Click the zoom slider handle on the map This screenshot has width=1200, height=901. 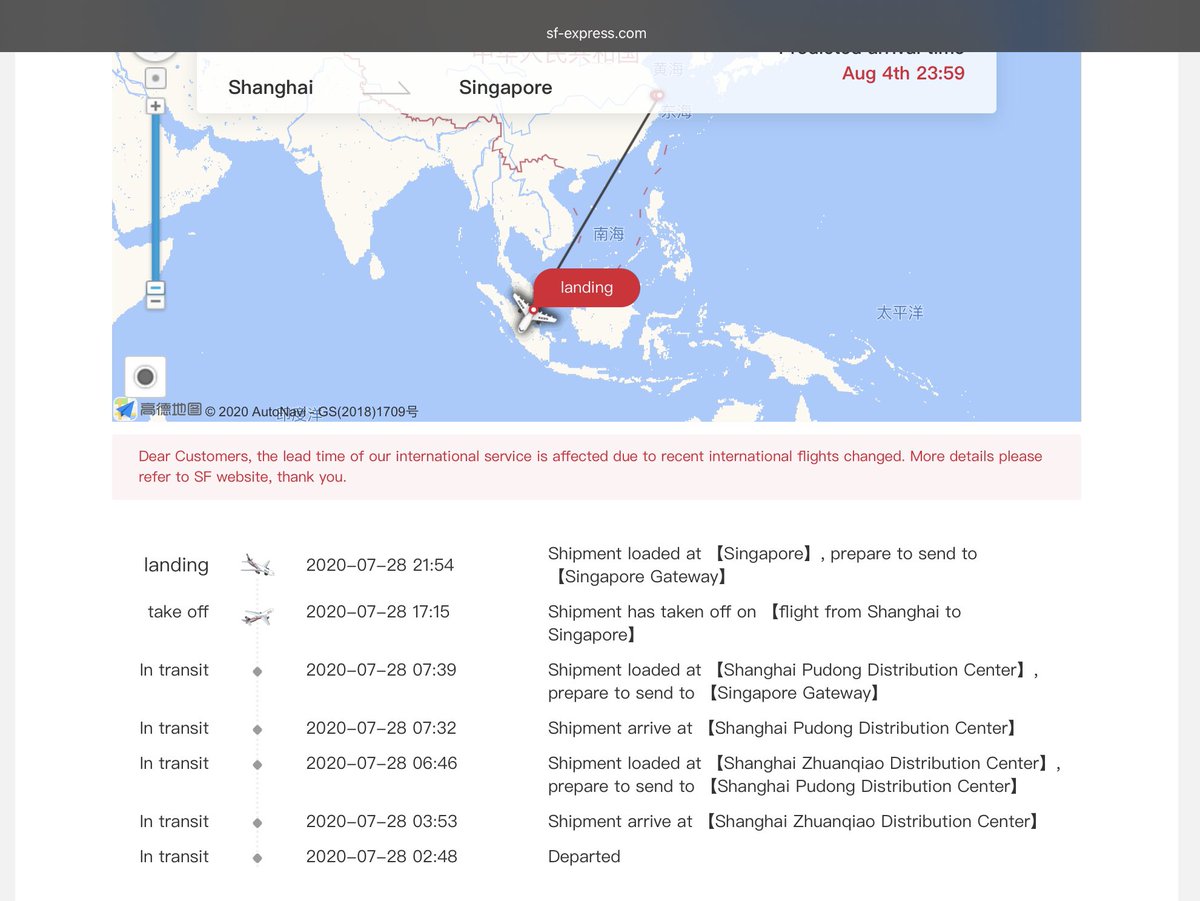pos(155,288)
